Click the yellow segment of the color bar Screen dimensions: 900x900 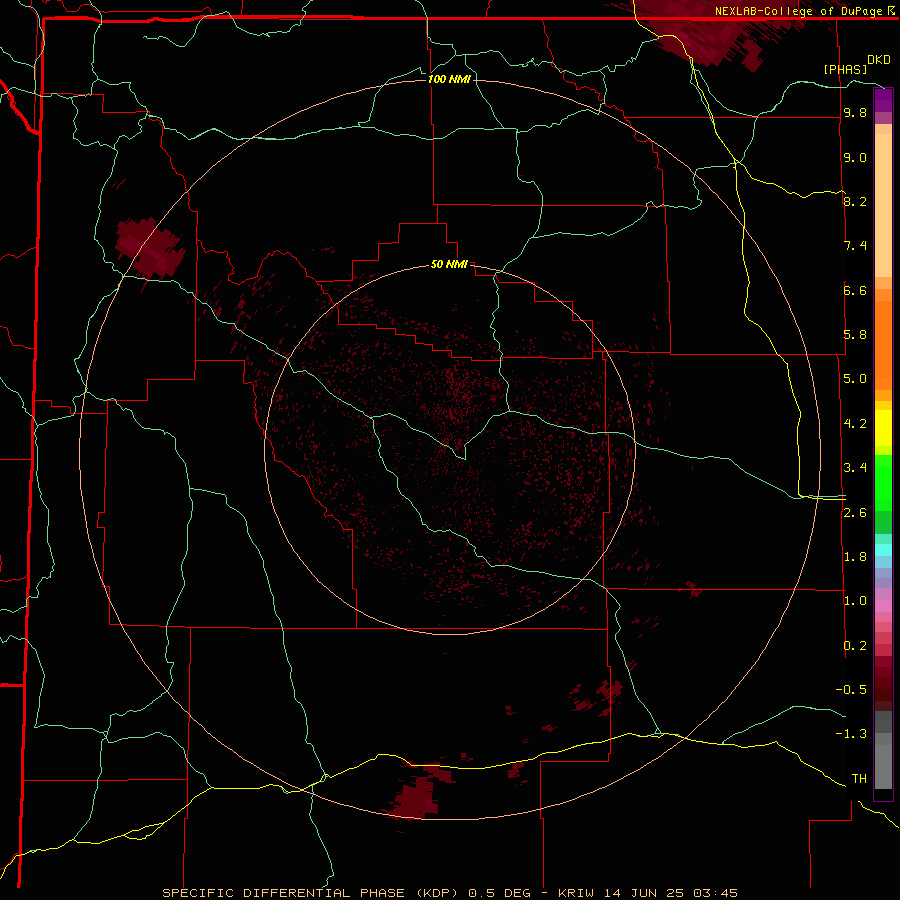pos(883,428)
